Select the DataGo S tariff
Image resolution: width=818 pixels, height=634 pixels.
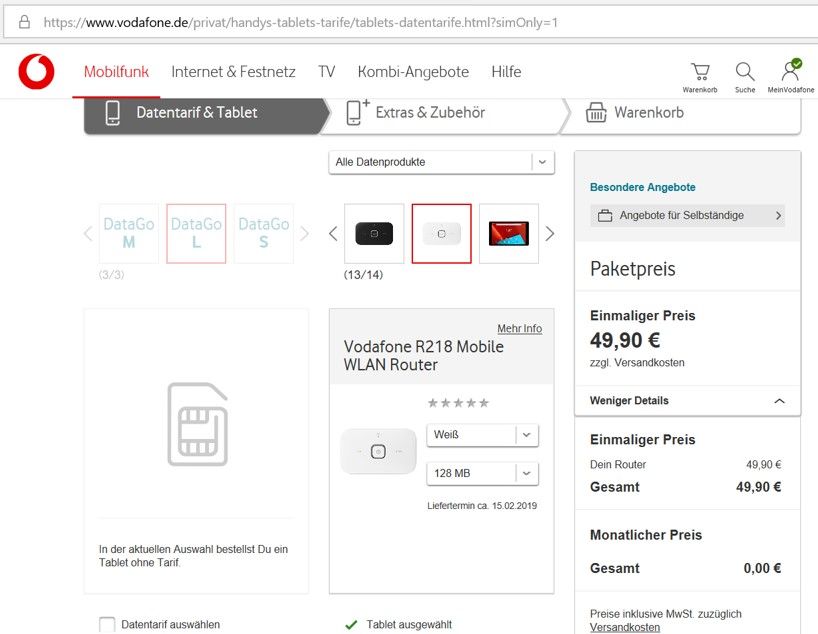(x=263, y=233)
